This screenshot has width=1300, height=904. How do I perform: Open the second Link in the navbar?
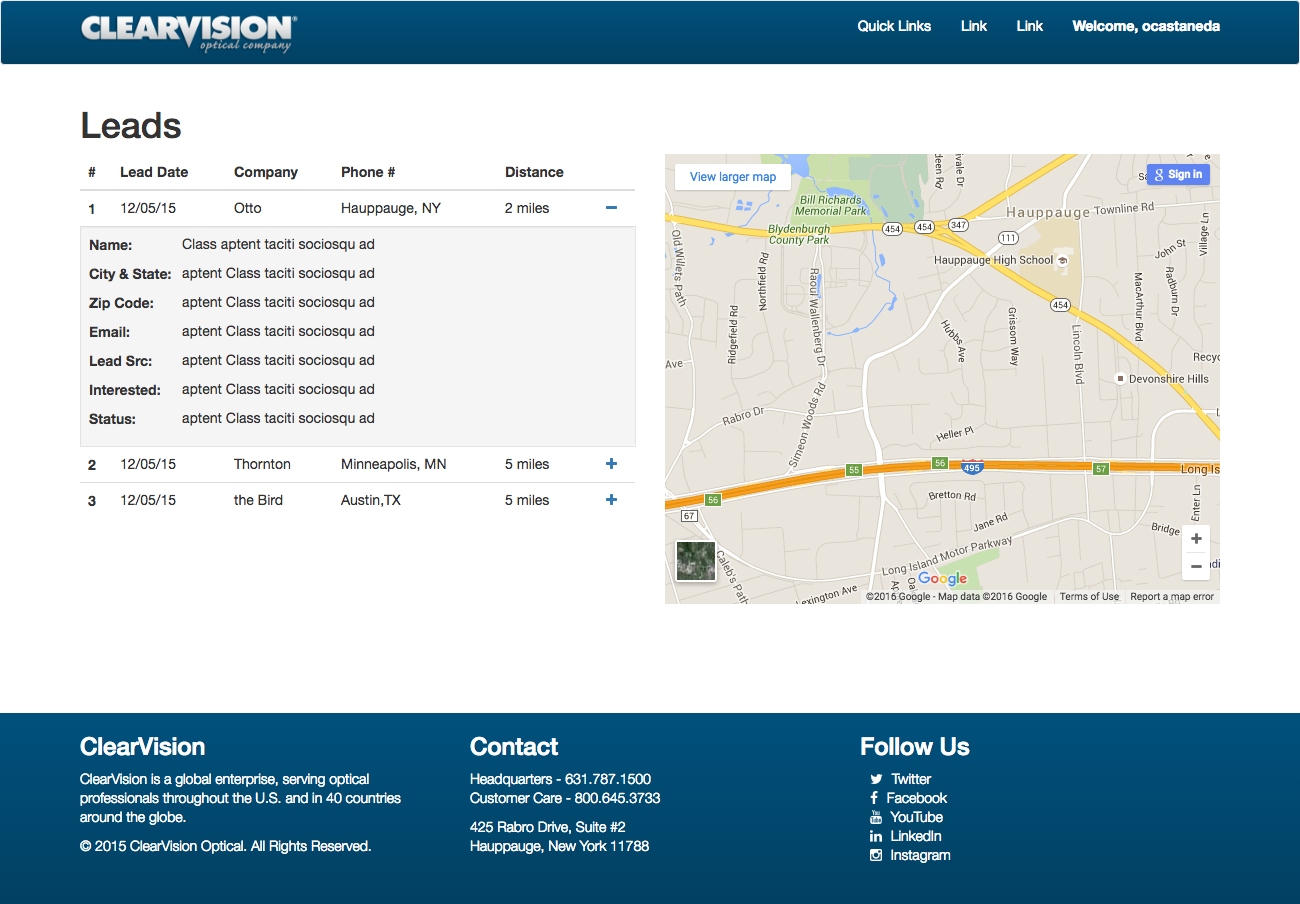click(x=1030, y=26)
